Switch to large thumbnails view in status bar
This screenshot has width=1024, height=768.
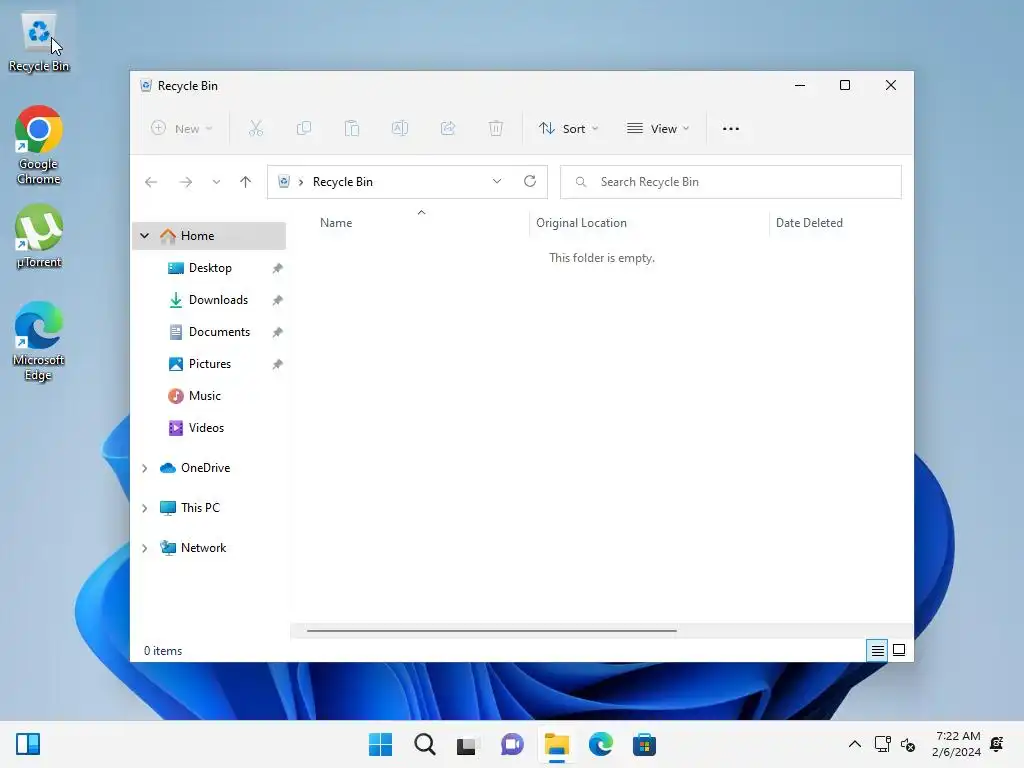tap(899, 650)
